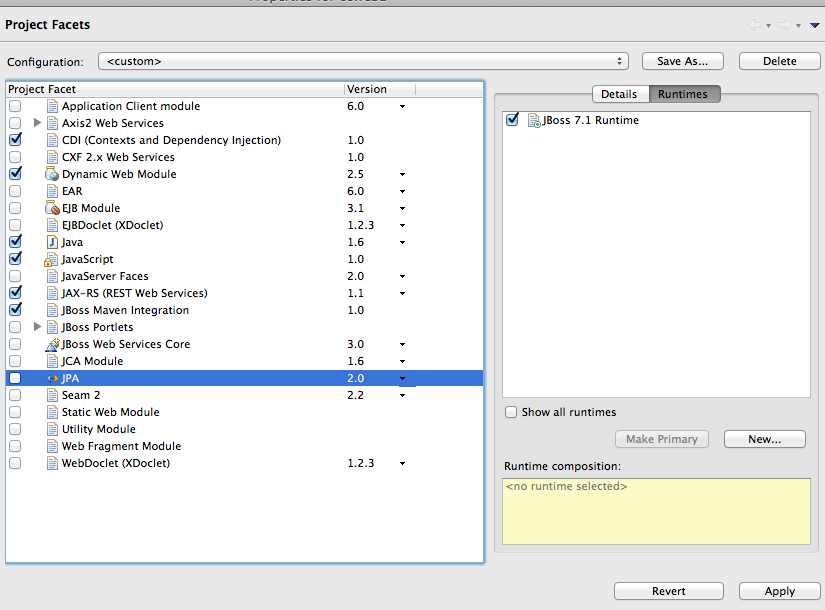The width and height of the screenshot is (825, 610).
Task: Open the JAX-RS version dropdown arrow
Action: coord(403,294)
